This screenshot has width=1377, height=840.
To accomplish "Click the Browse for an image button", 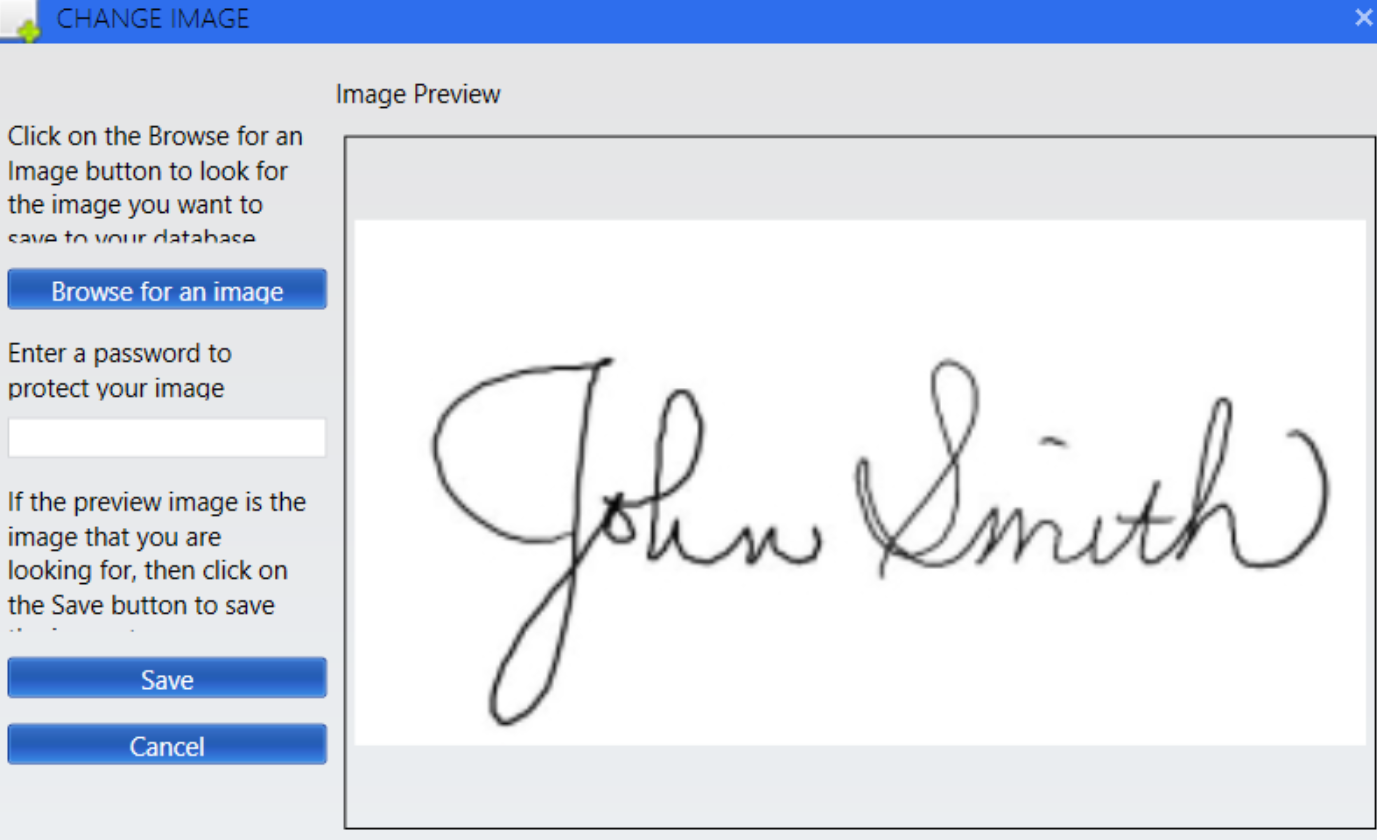I will click(x=167, y=290).
